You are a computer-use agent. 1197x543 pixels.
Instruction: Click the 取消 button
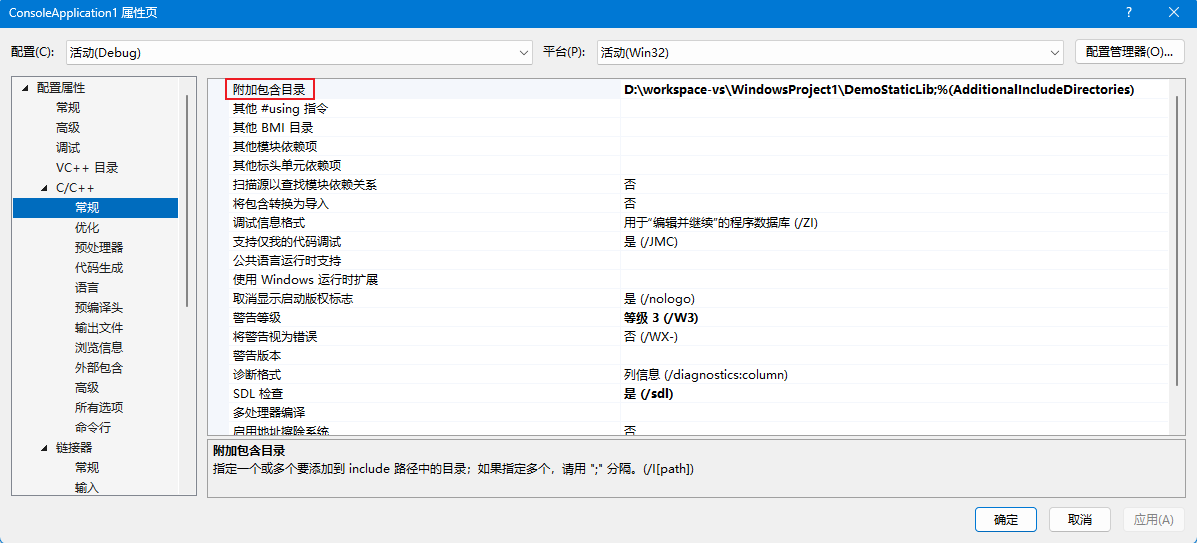coord(1079,520)
